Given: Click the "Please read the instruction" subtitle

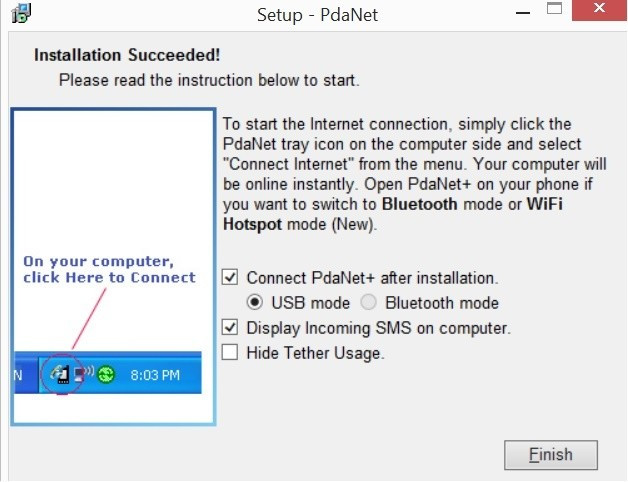Looking at the screenshot, I should tap(209, 80).
